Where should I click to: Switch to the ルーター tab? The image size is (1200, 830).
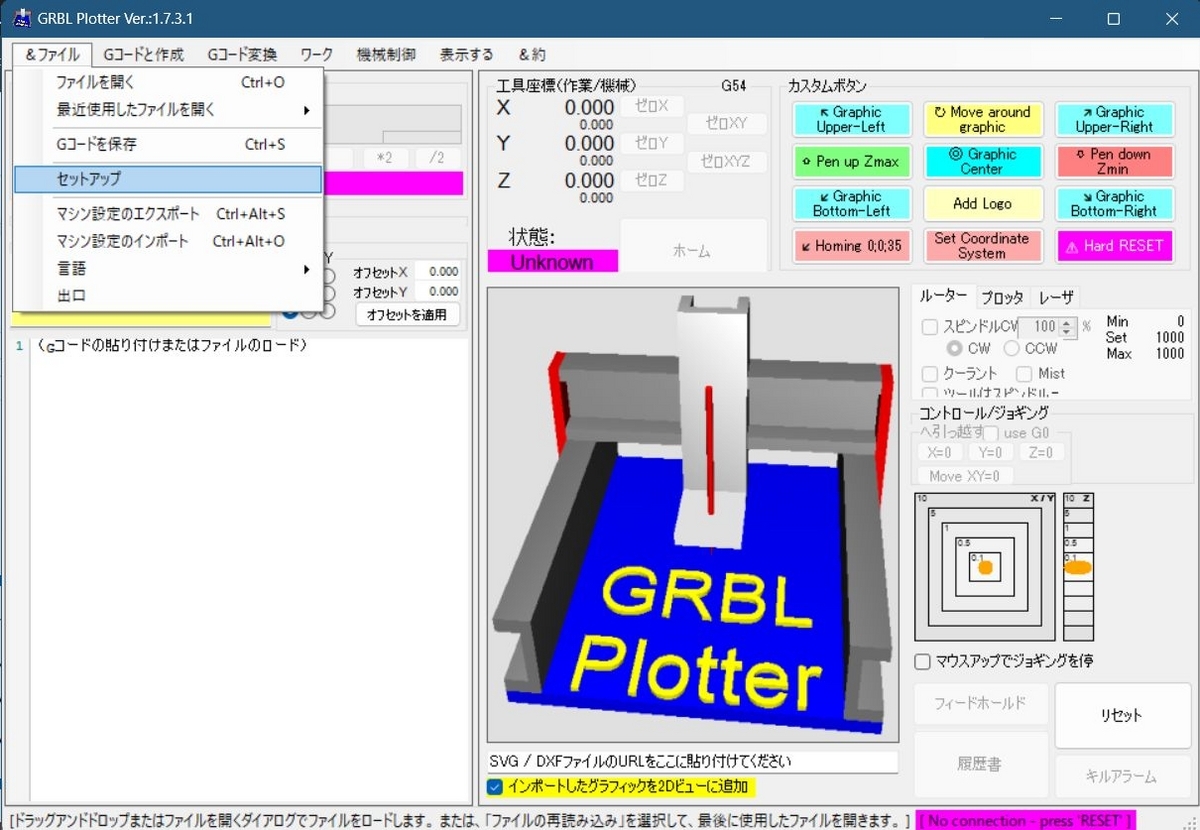(942, 296)
